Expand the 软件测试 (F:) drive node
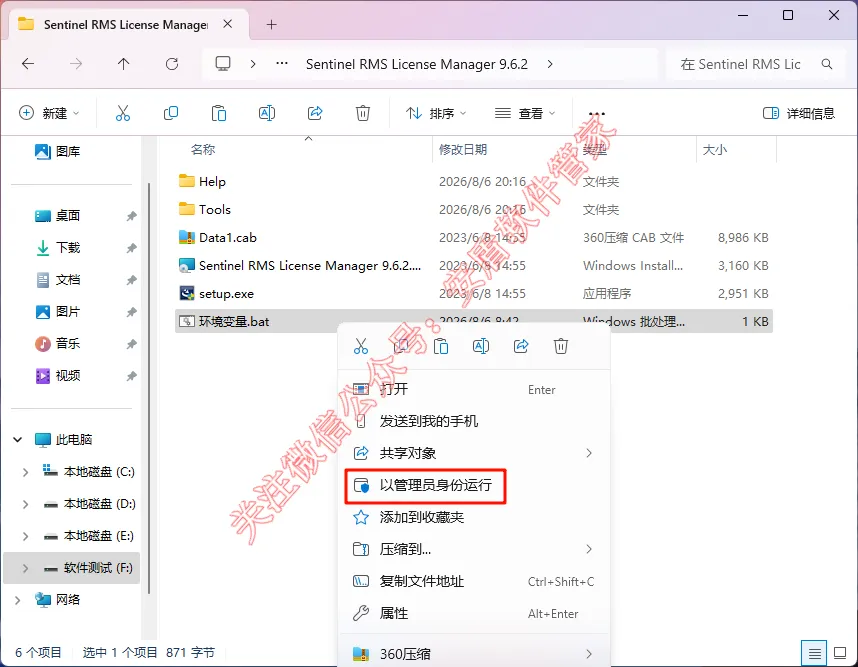The width and height of the screenshot is (858, 667). [25, 569]
